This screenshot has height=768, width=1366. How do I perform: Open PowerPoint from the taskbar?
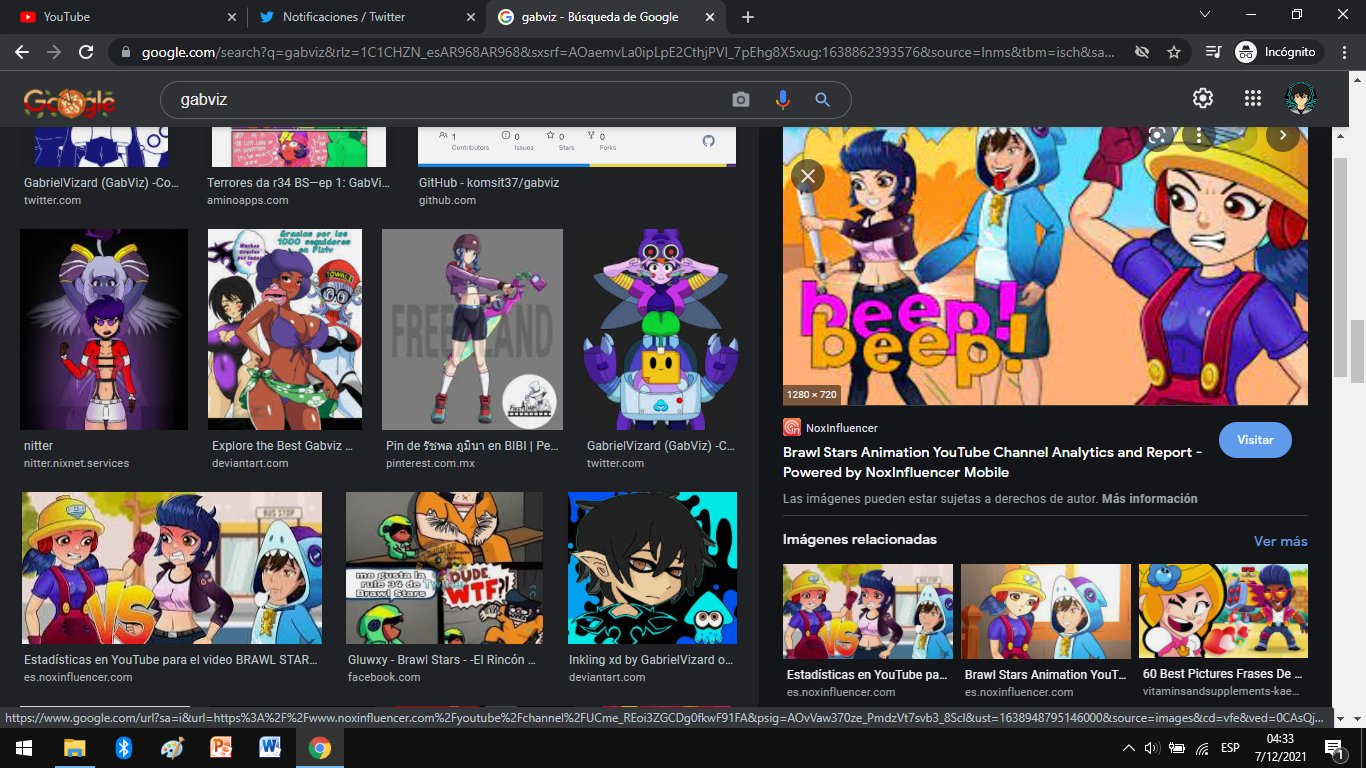click(221, 747)
